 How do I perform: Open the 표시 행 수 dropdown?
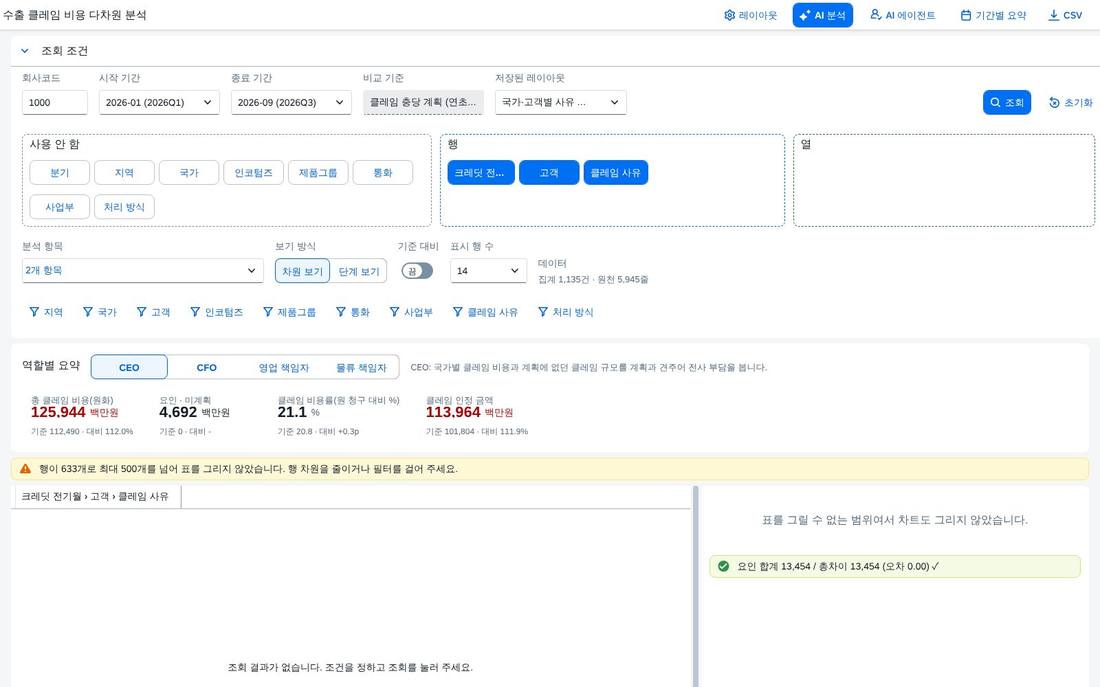point(488,271)
